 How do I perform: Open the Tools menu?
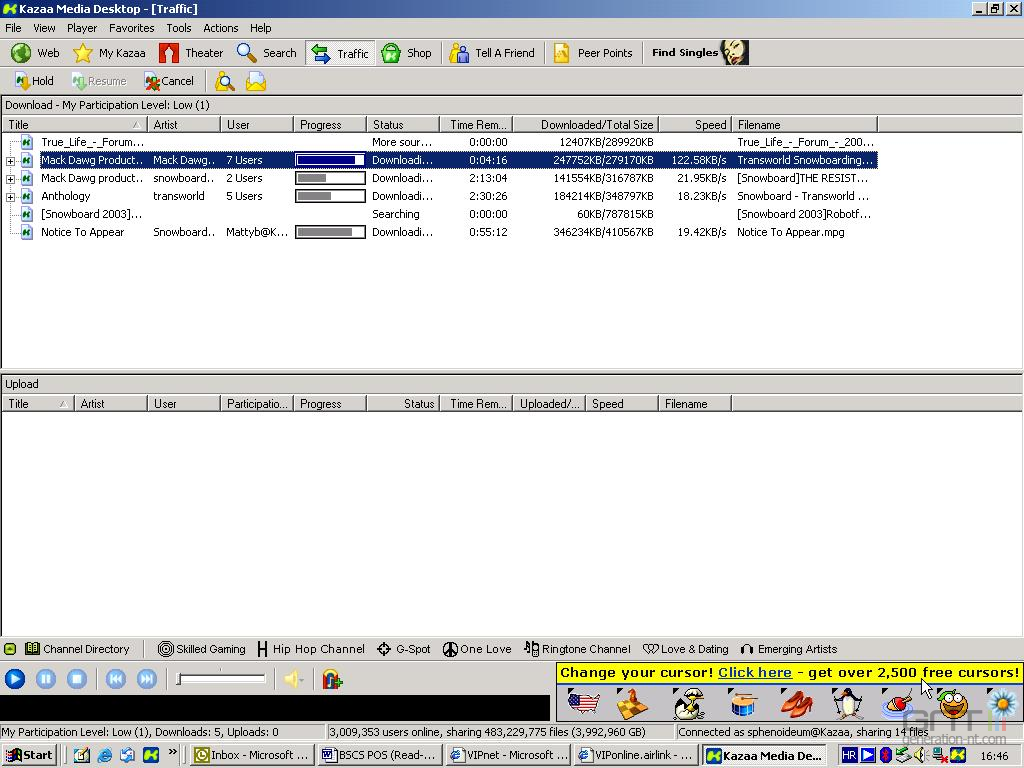(x=178, y=28)
